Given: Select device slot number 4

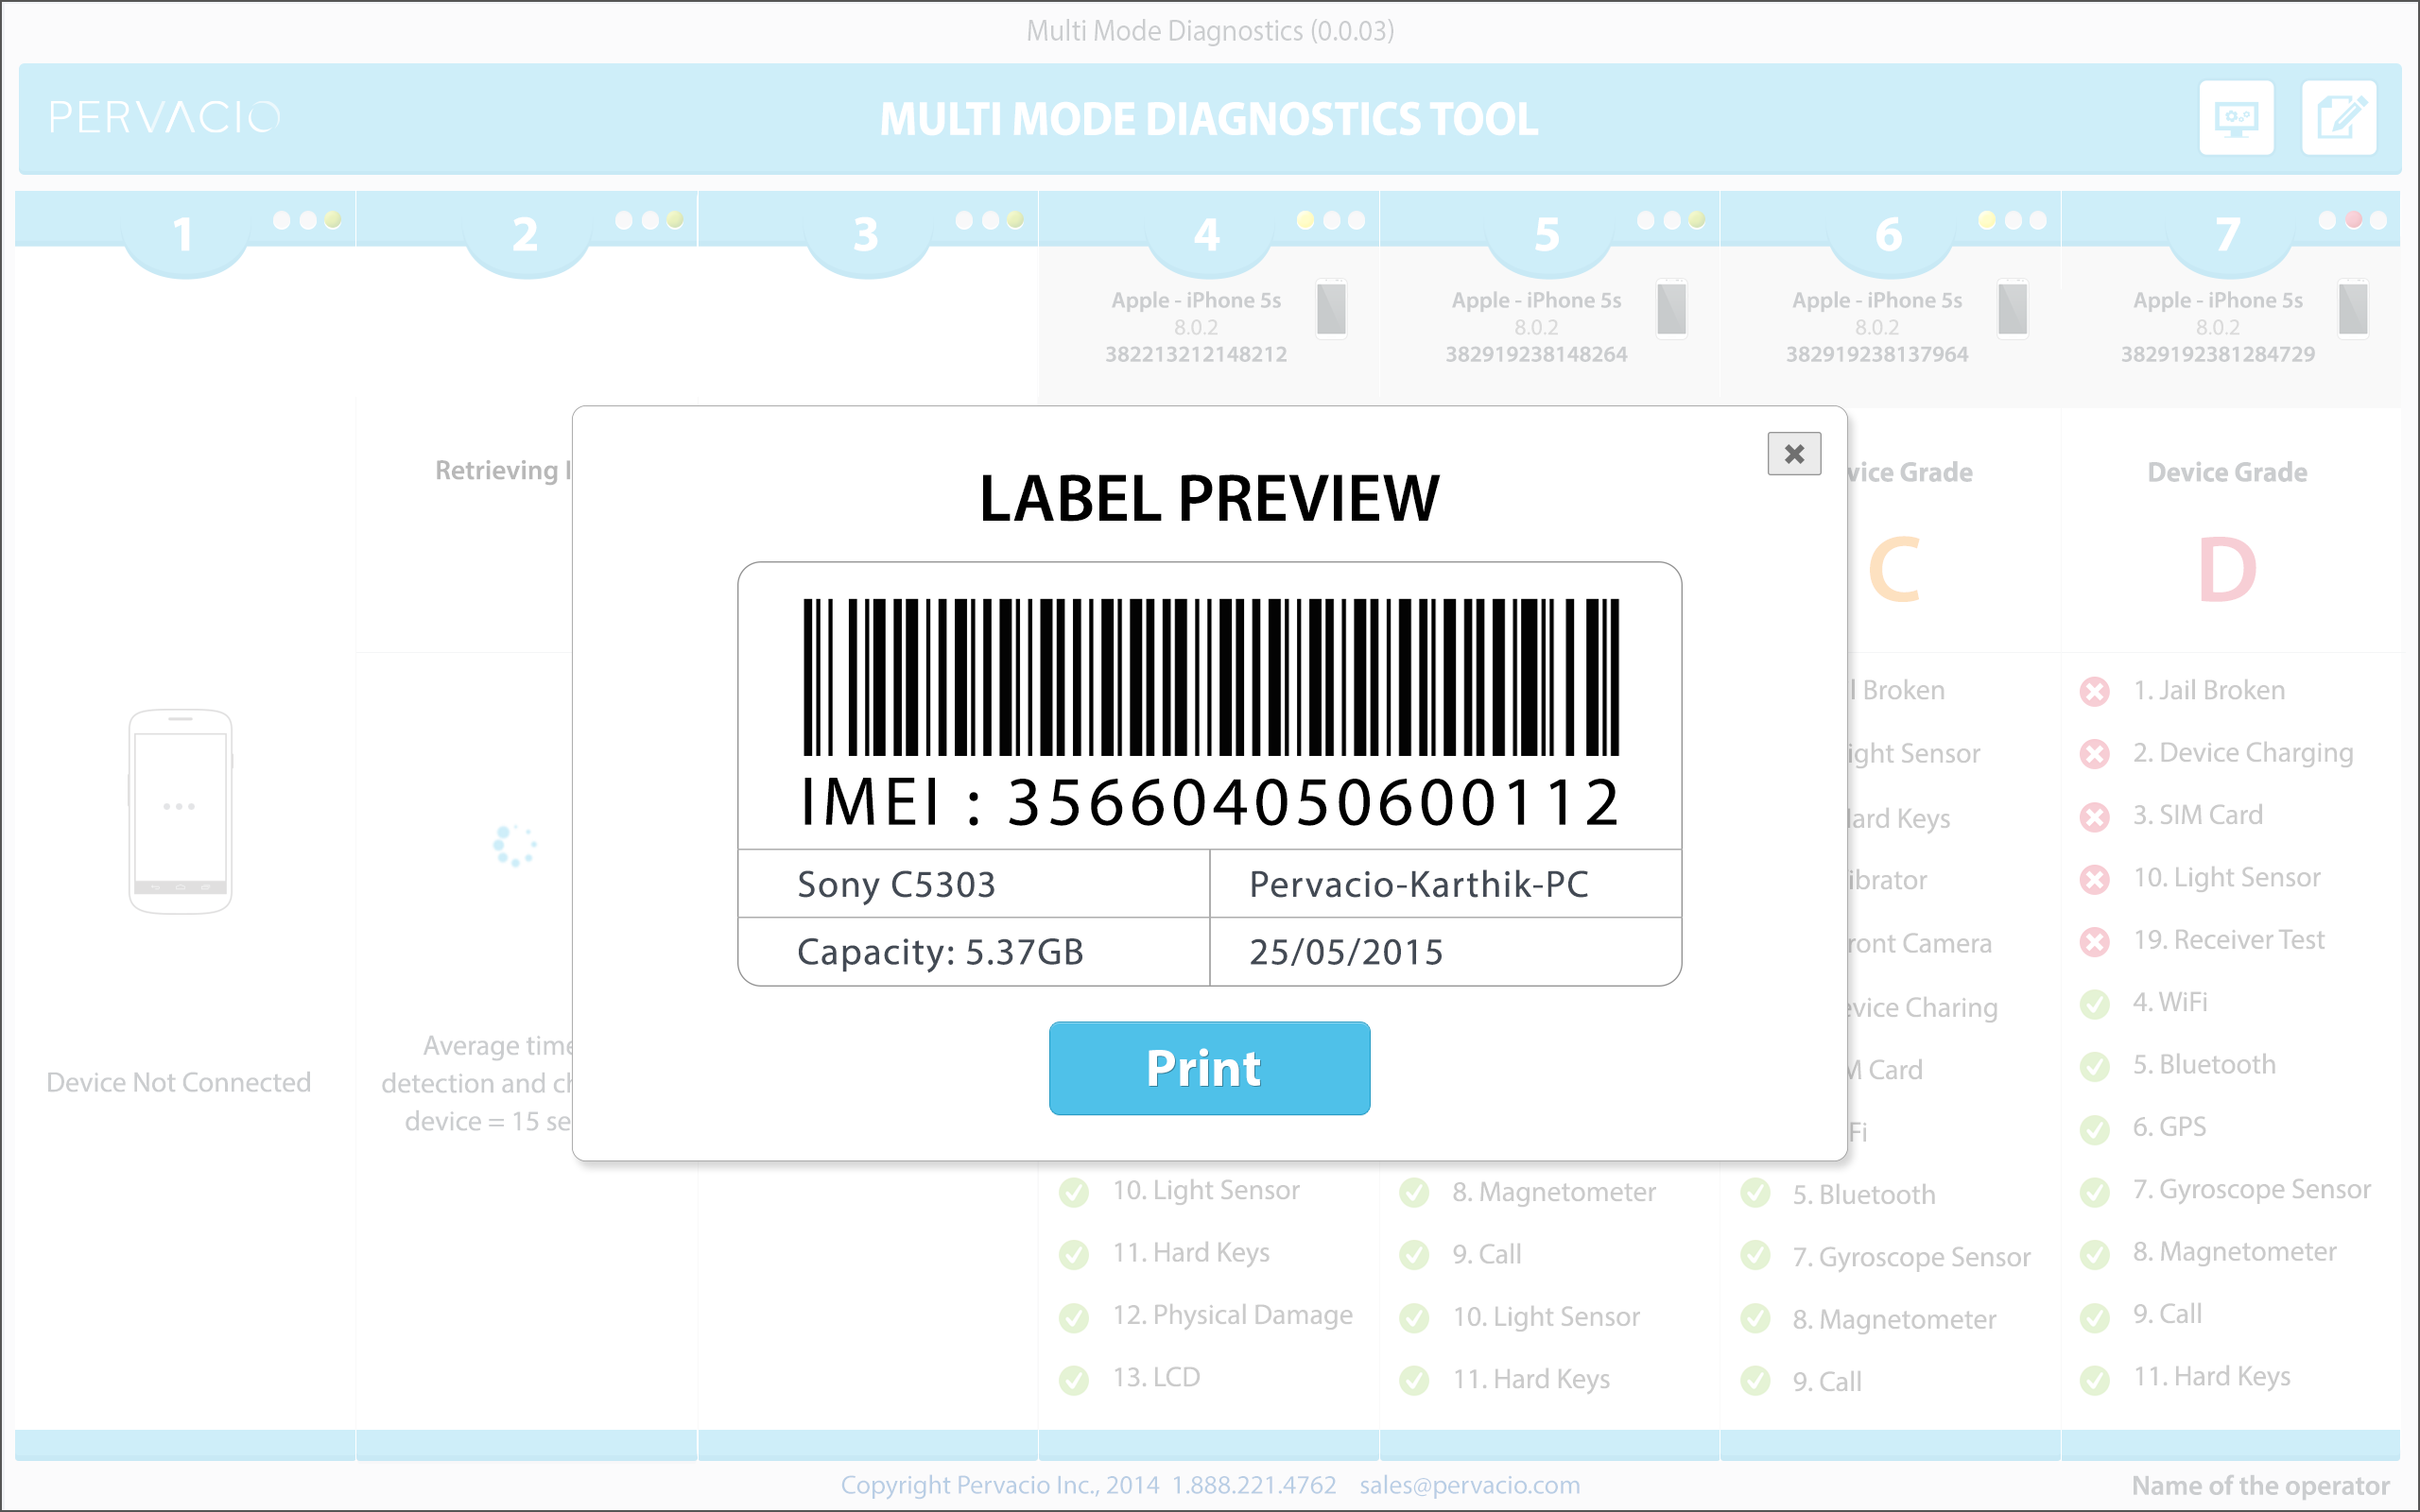Looking at the screenshot, I should tap(1207, 235).
